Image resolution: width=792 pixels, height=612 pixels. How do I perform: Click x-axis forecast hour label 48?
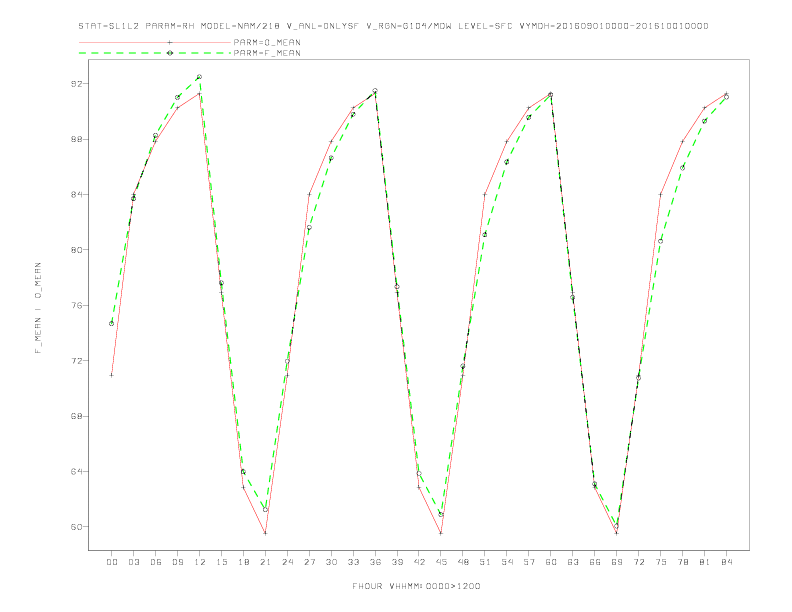tap(463, 562)
